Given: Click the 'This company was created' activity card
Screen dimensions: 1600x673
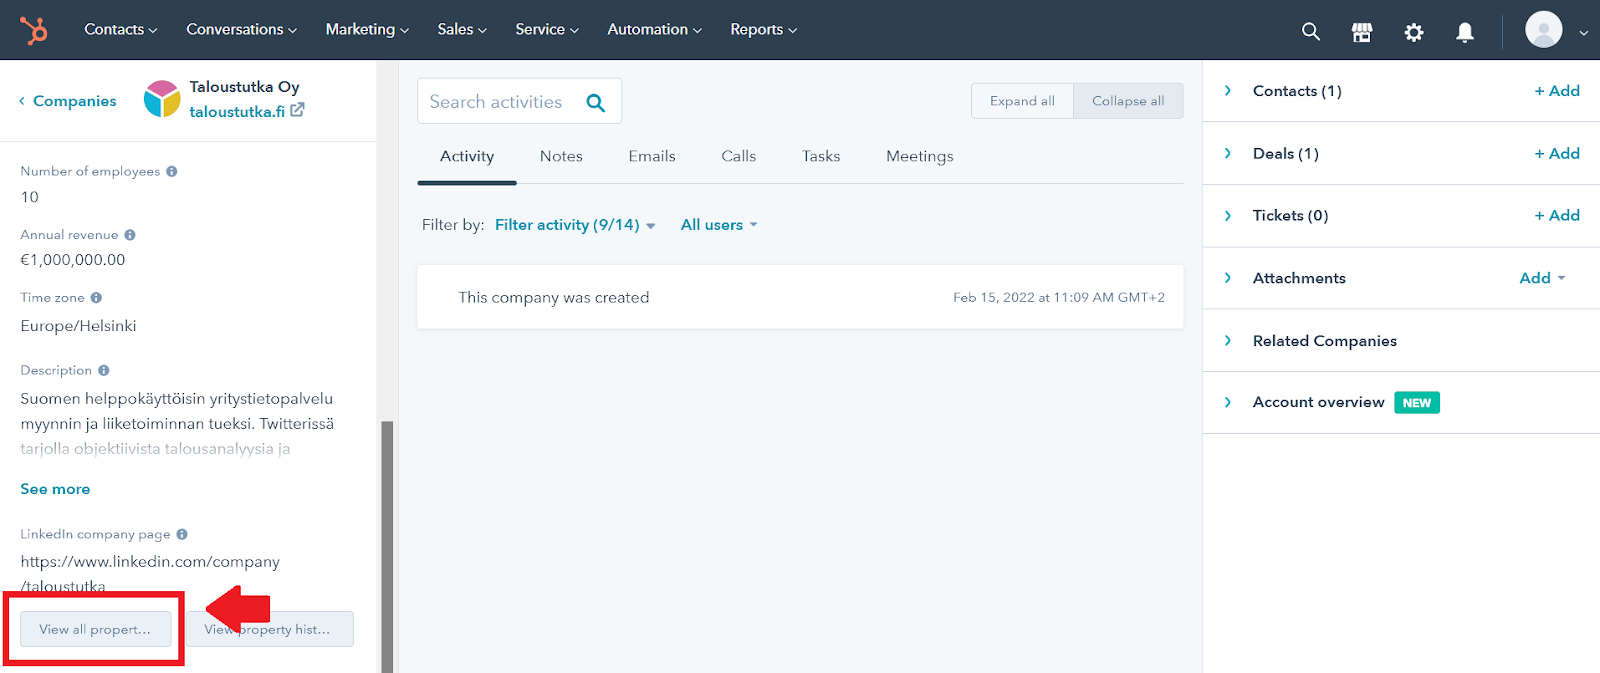Looking at the screenshot, I should click(800, 297).
